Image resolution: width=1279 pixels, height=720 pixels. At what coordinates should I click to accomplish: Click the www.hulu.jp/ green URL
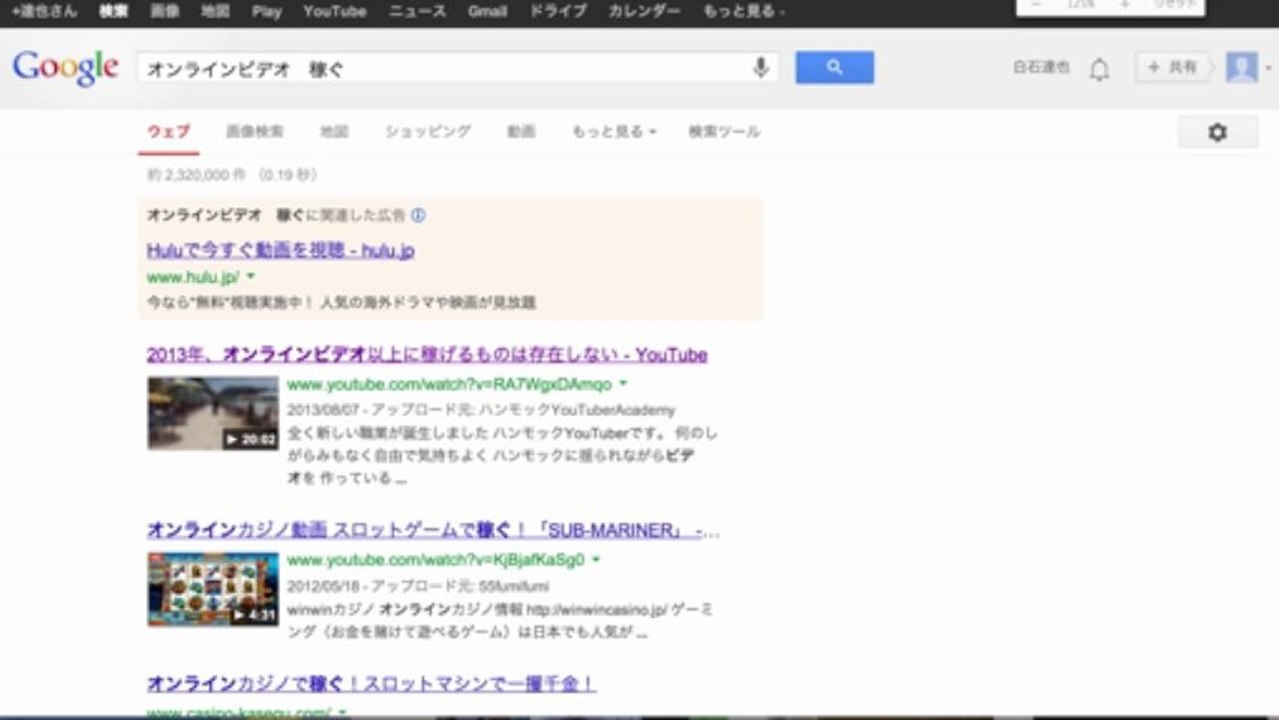pyautogui.click(x=193, y=277)
